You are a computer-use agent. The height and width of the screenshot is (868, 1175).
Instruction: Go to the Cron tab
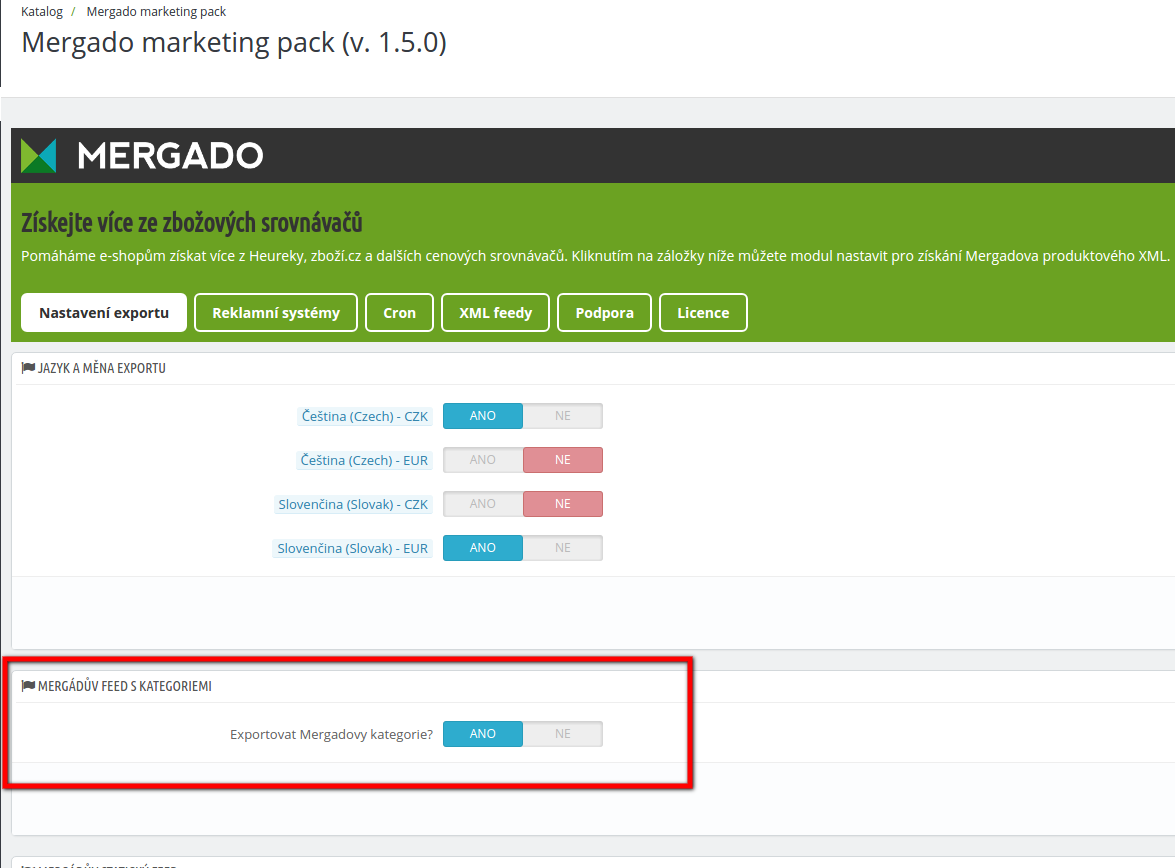399,313
